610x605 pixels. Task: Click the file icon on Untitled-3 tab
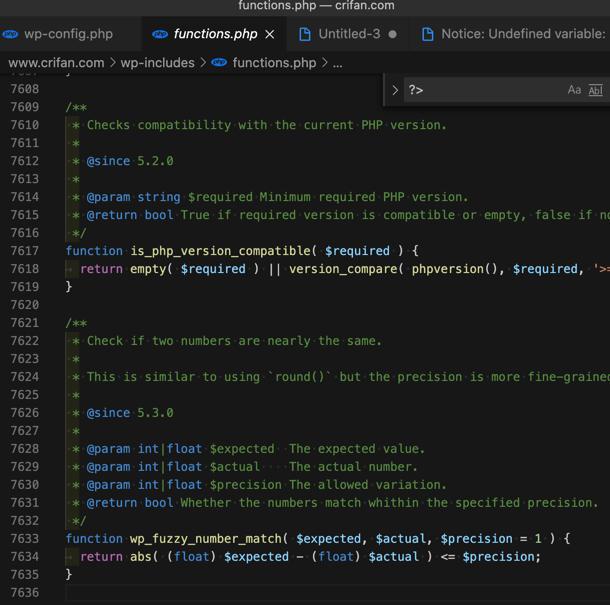(305, 34)
